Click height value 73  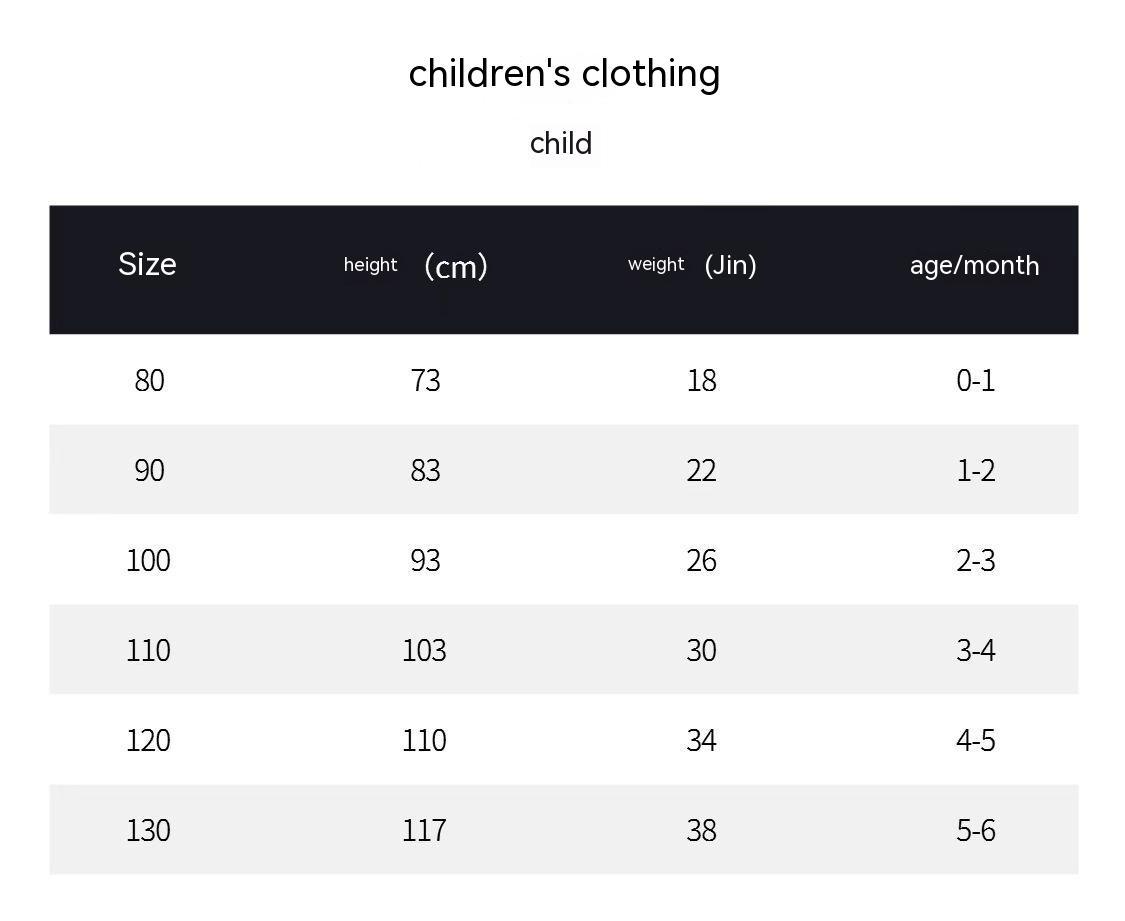coord(425,380)
